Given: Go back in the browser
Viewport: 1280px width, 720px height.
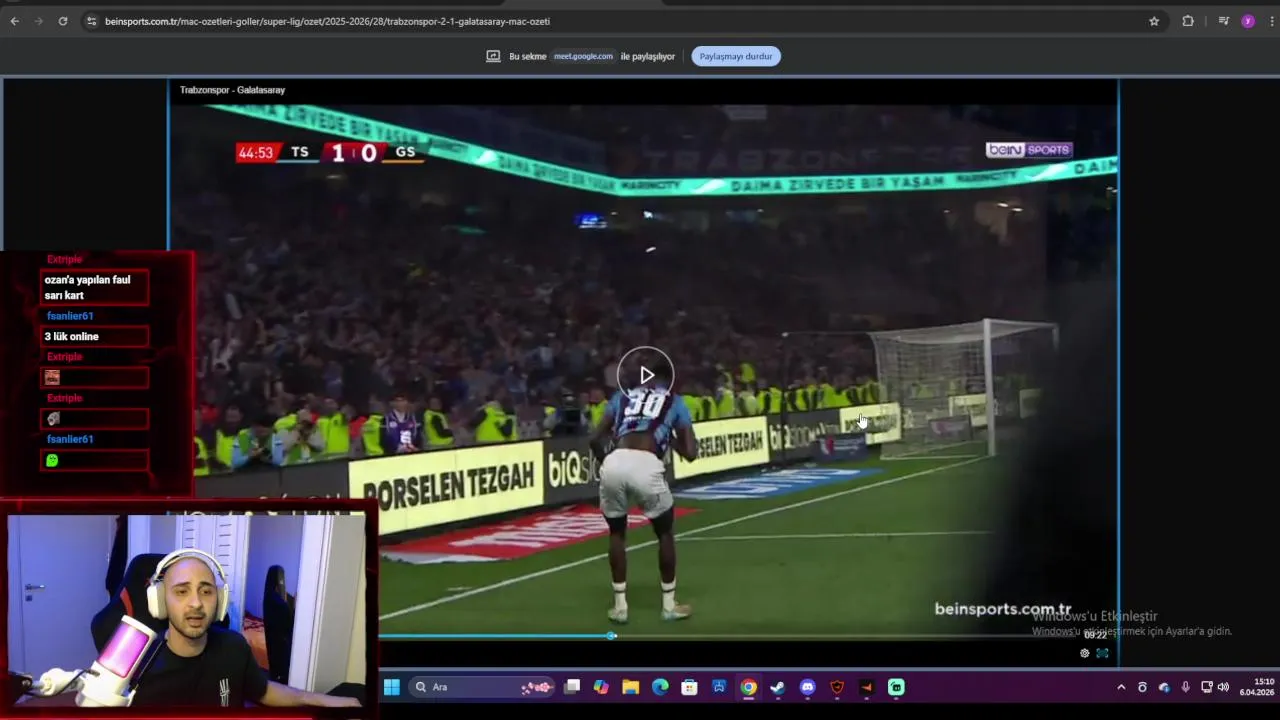Looking at the screenshot, I should click(x=14, y=21).
